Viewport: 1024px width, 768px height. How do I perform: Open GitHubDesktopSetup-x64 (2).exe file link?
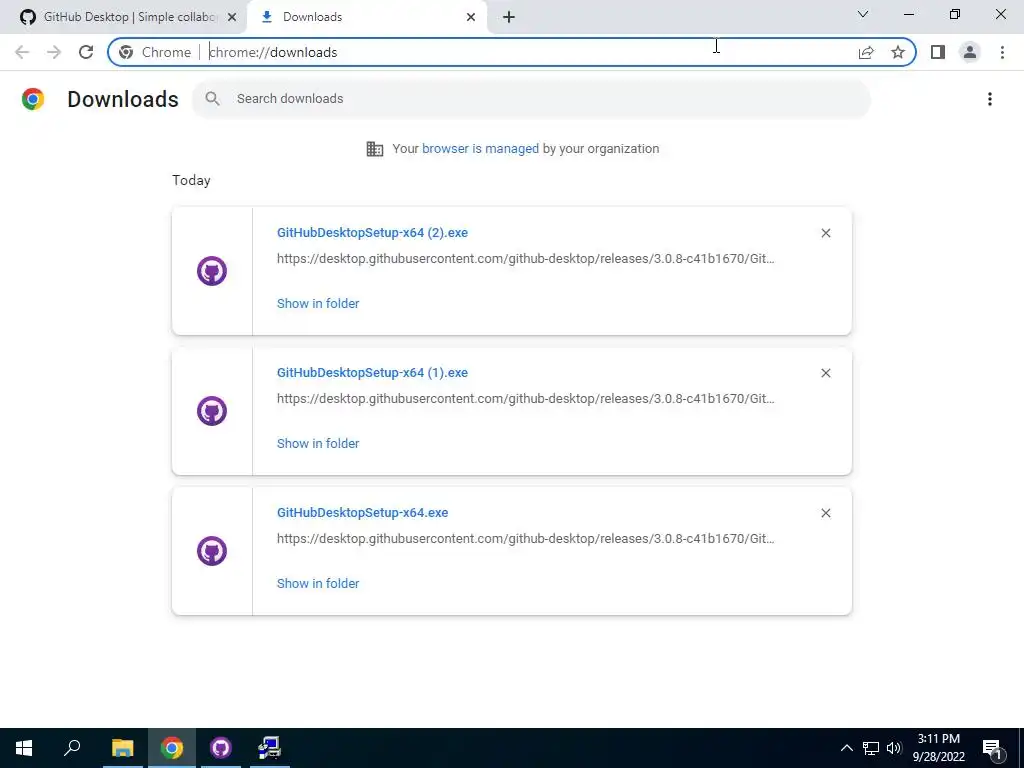372,232
